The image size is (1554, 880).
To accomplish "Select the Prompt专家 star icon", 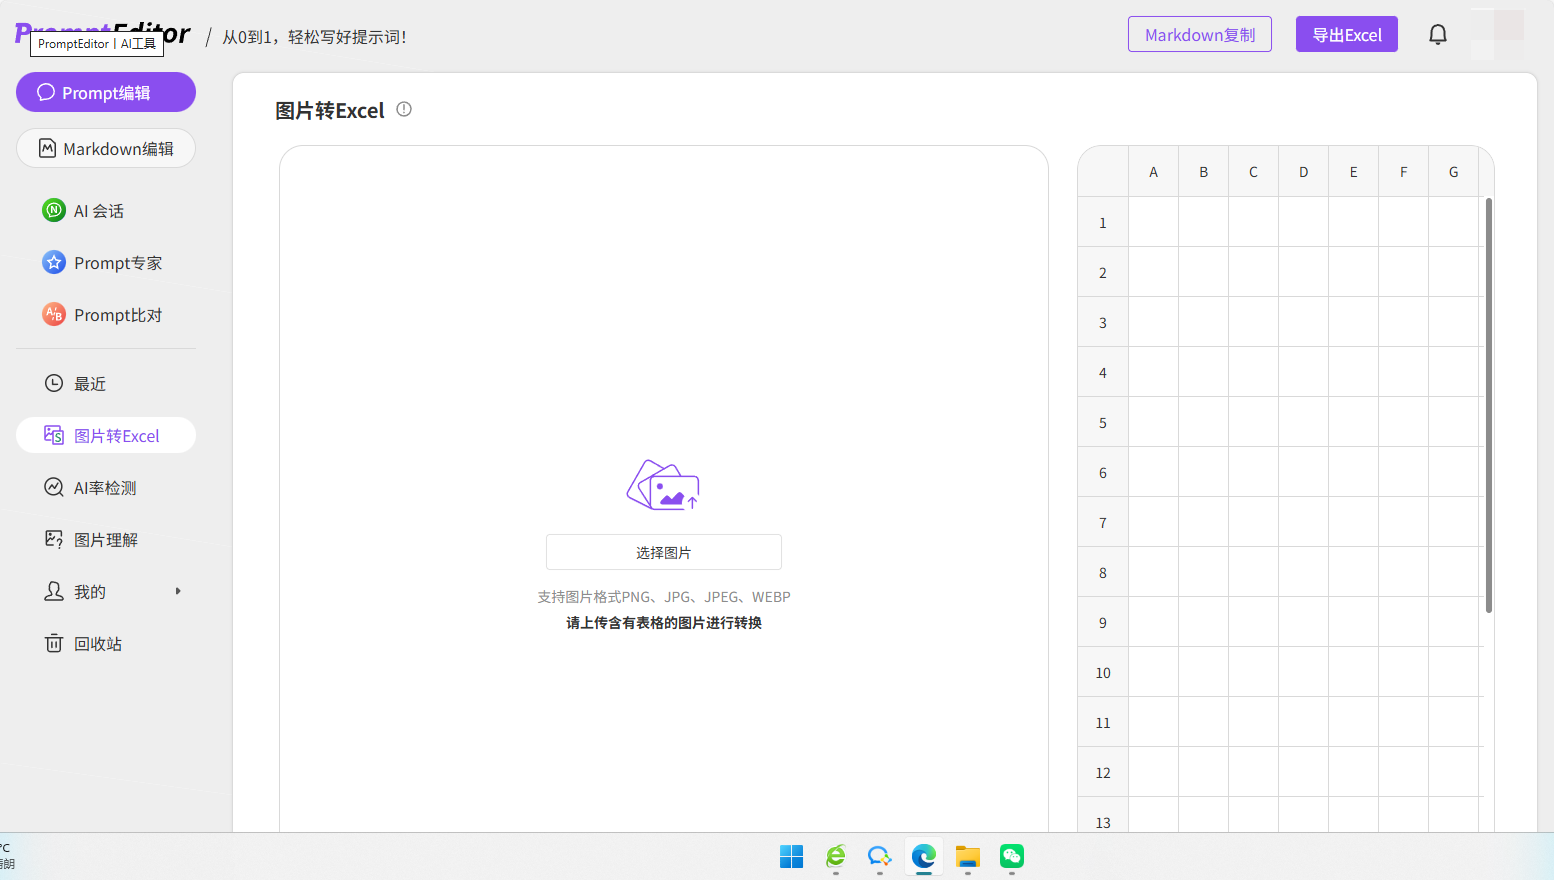I will click(52, 262).
